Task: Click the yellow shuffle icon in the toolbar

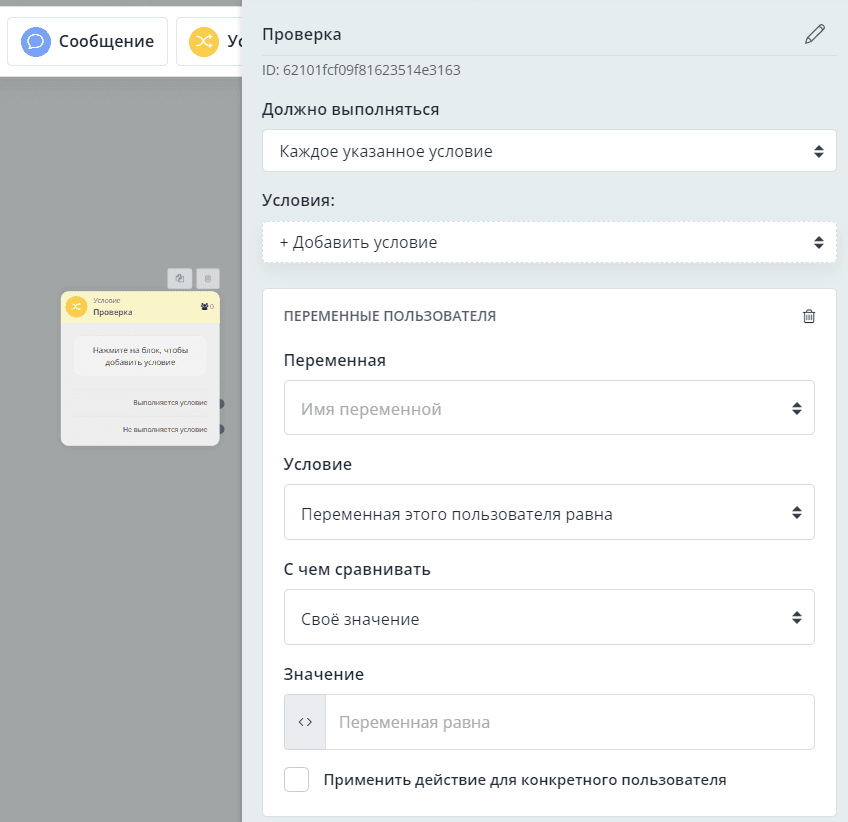Action: pos(204,41)
